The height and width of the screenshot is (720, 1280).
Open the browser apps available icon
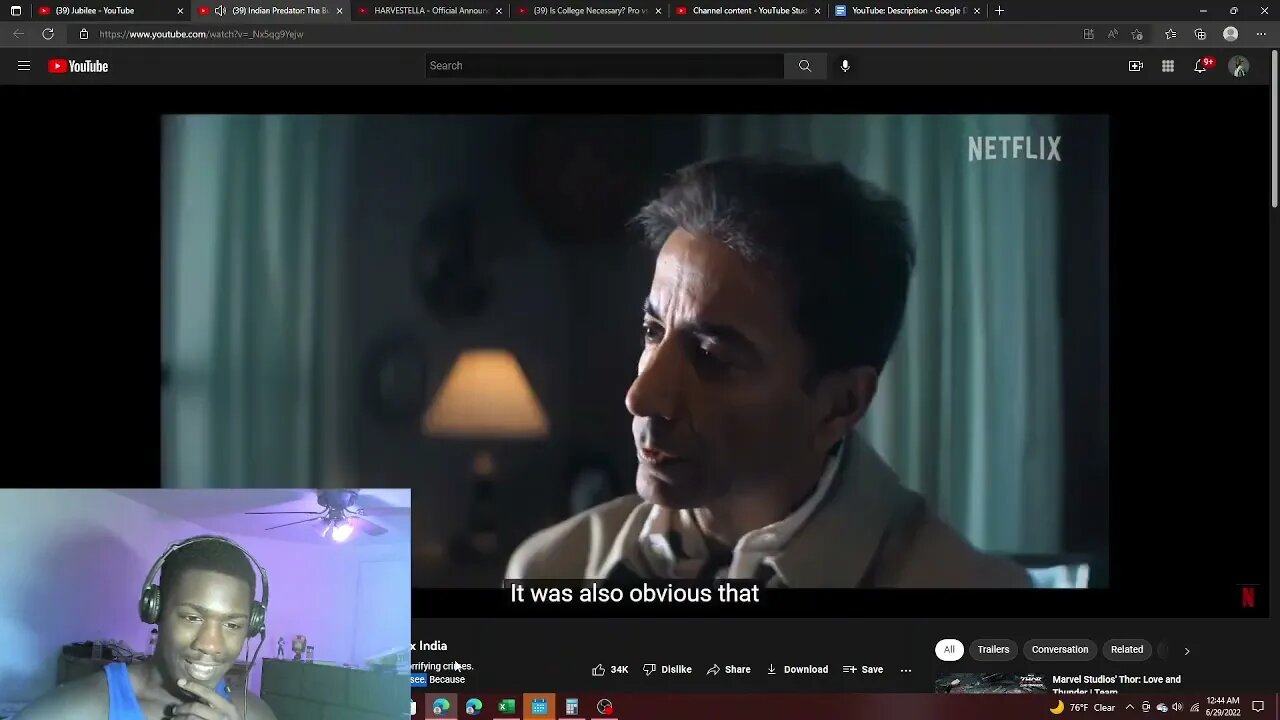tap(1088, 34)
